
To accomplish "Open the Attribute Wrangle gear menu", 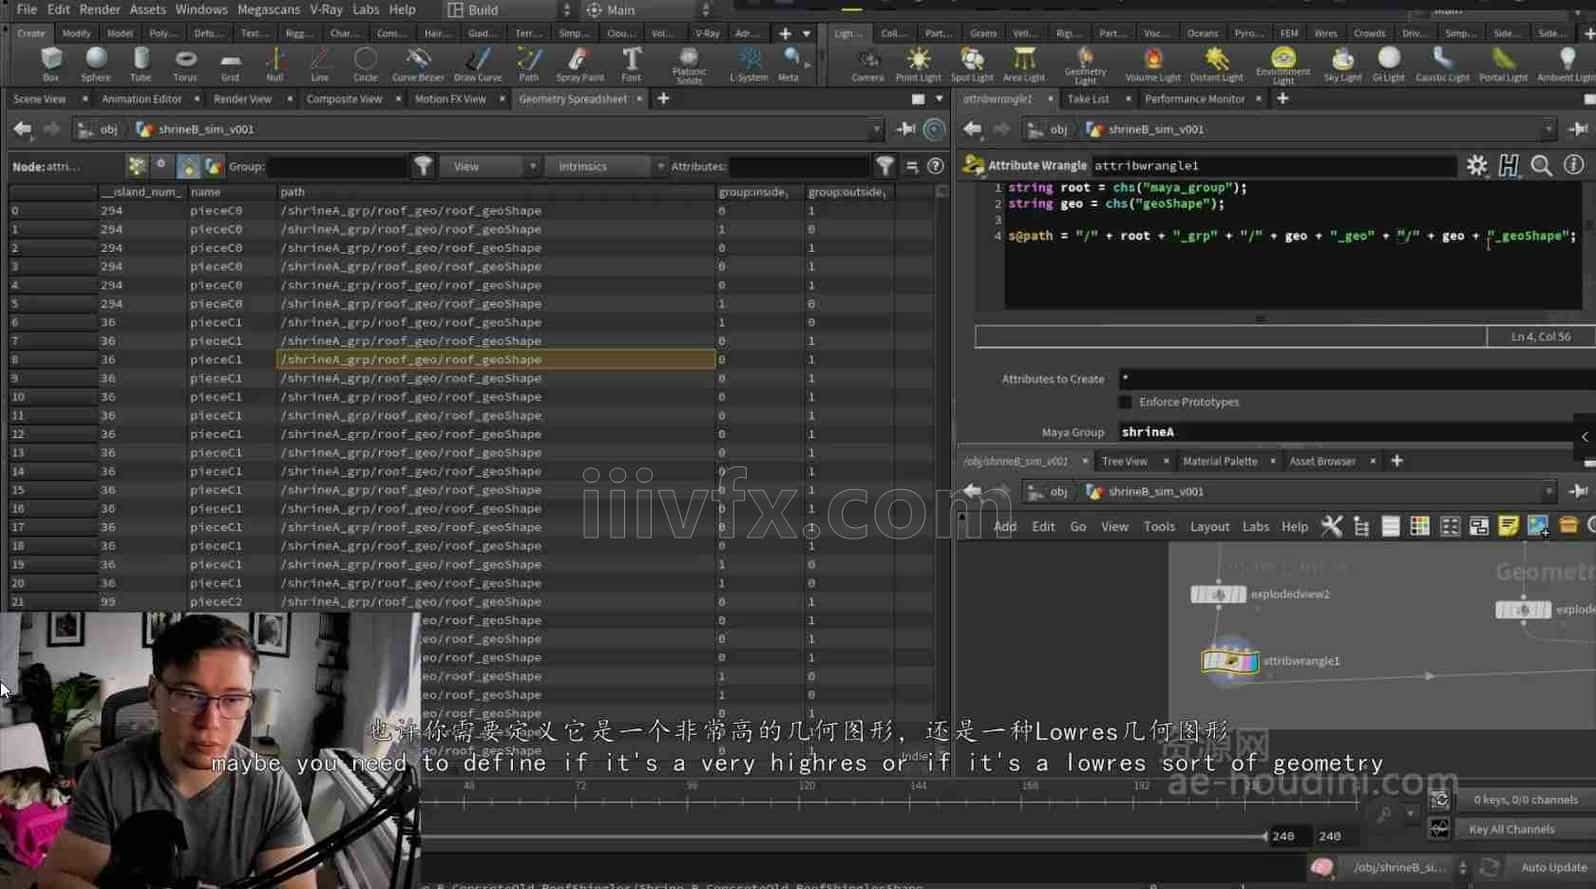I will [1476, 165].
